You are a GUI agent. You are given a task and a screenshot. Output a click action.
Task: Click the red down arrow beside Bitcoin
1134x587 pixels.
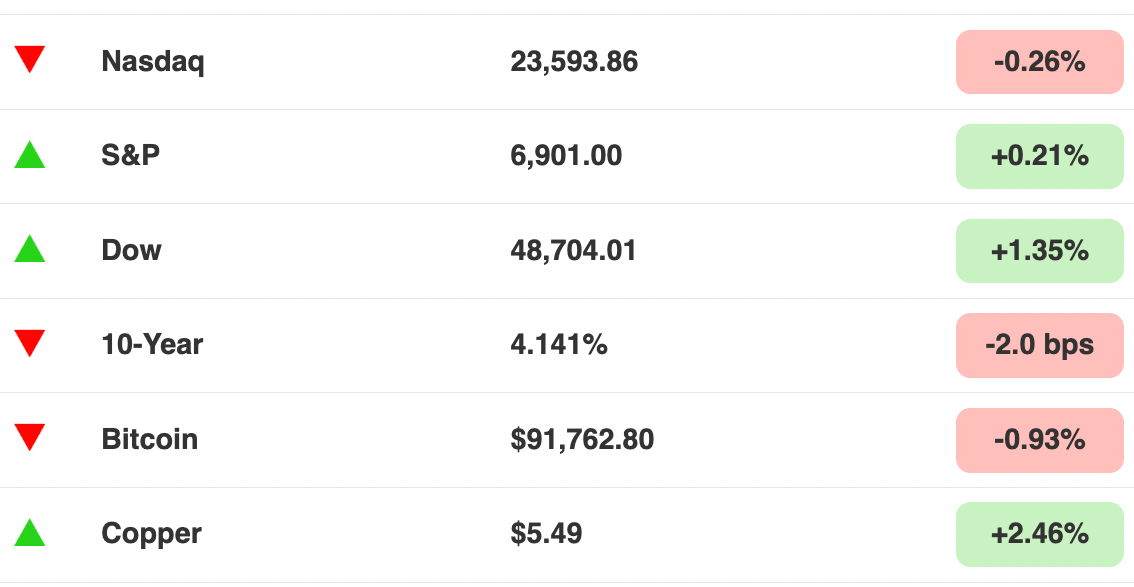pyautogui.click(x=30, y=437)
